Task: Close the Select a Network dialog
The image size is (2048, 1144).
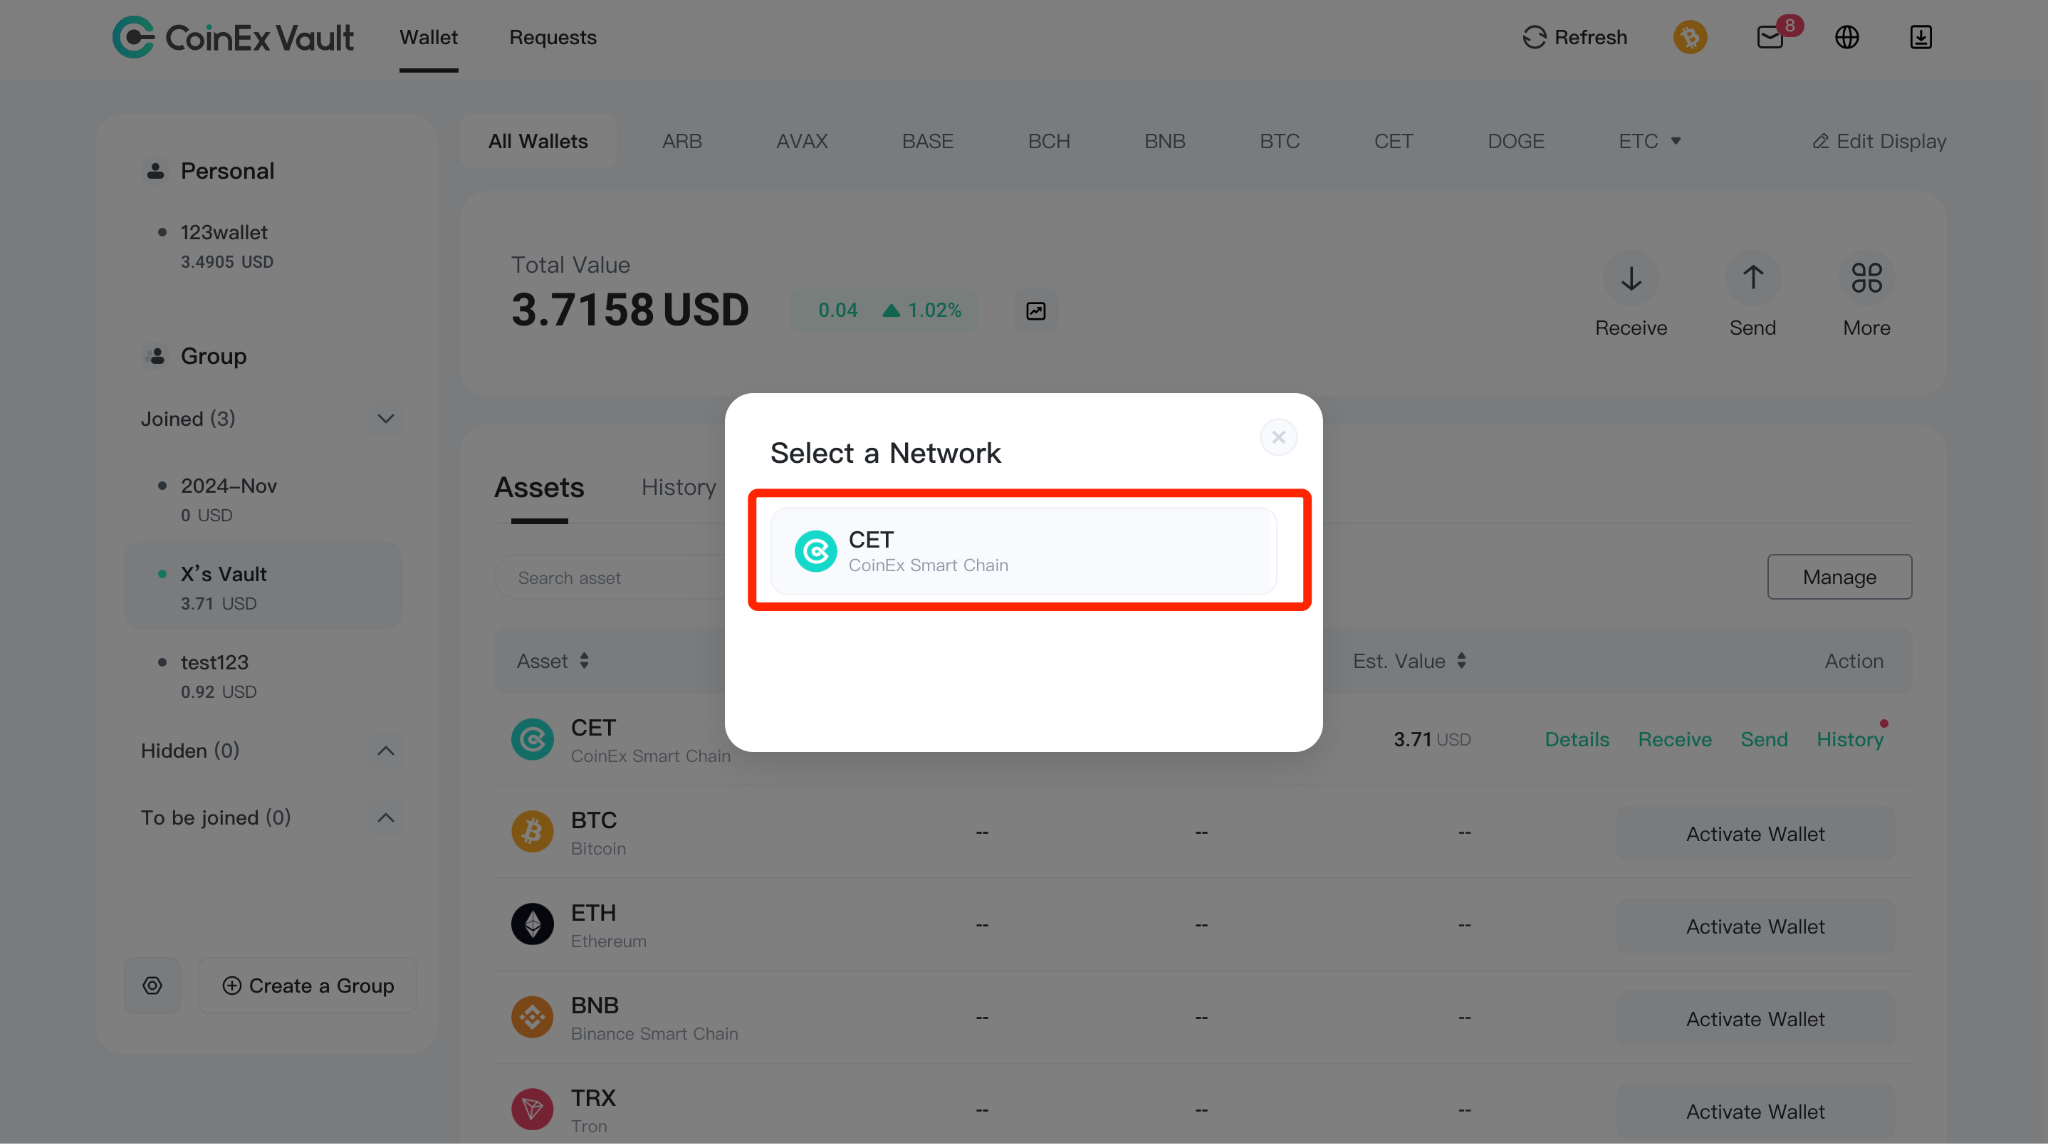Action: (x=1278, y=437)
